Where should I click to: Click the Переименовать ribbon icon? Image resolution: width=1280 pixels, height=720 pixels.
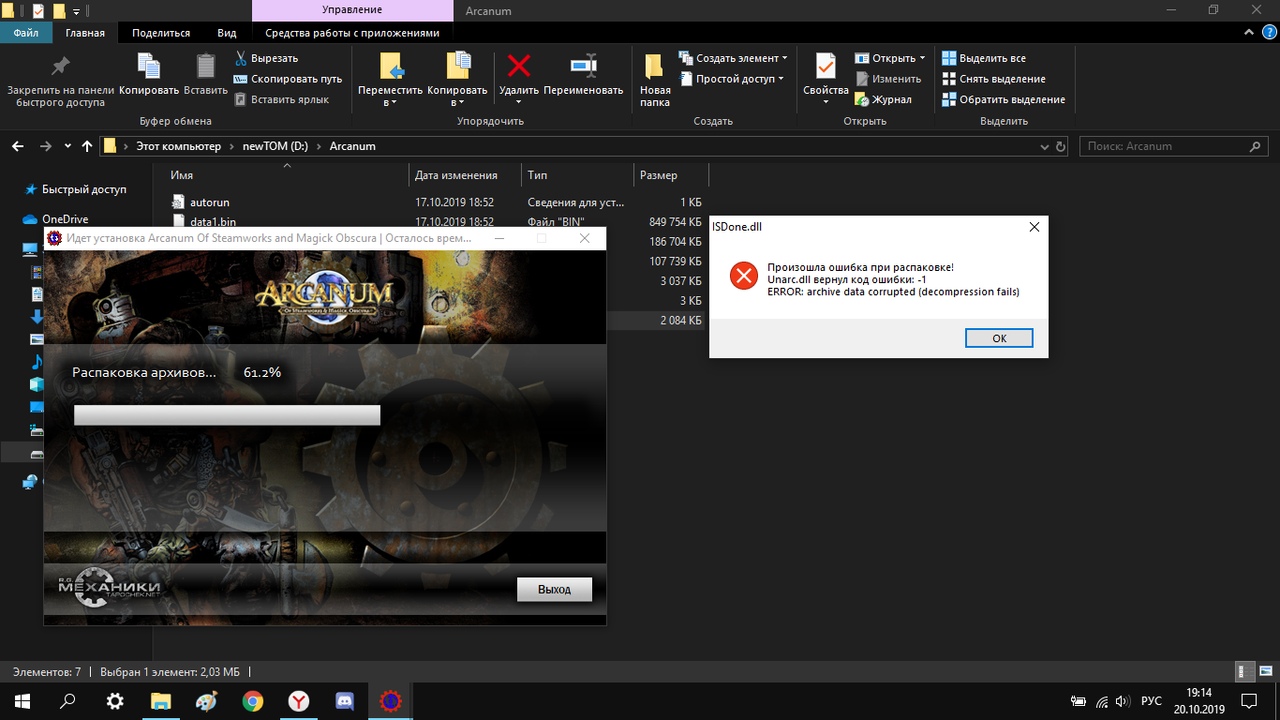pyautogui.click(x=583, y=67)
